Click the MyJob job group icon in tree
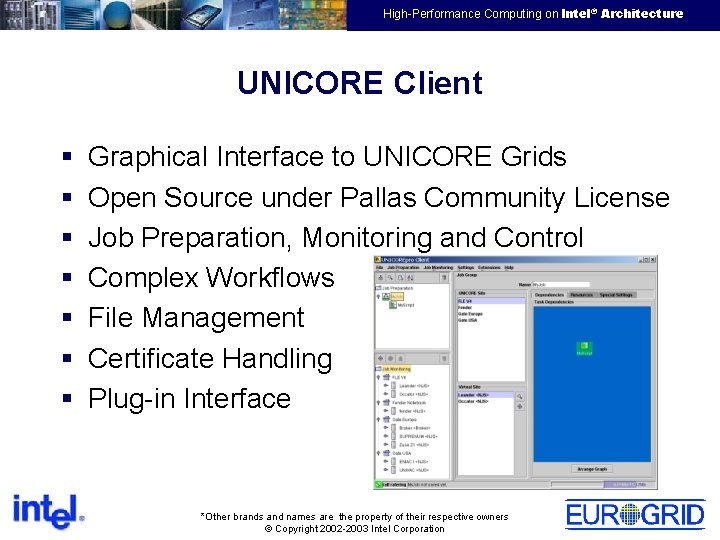This screenshot has width=720, height=540. (x=386, y=297)
